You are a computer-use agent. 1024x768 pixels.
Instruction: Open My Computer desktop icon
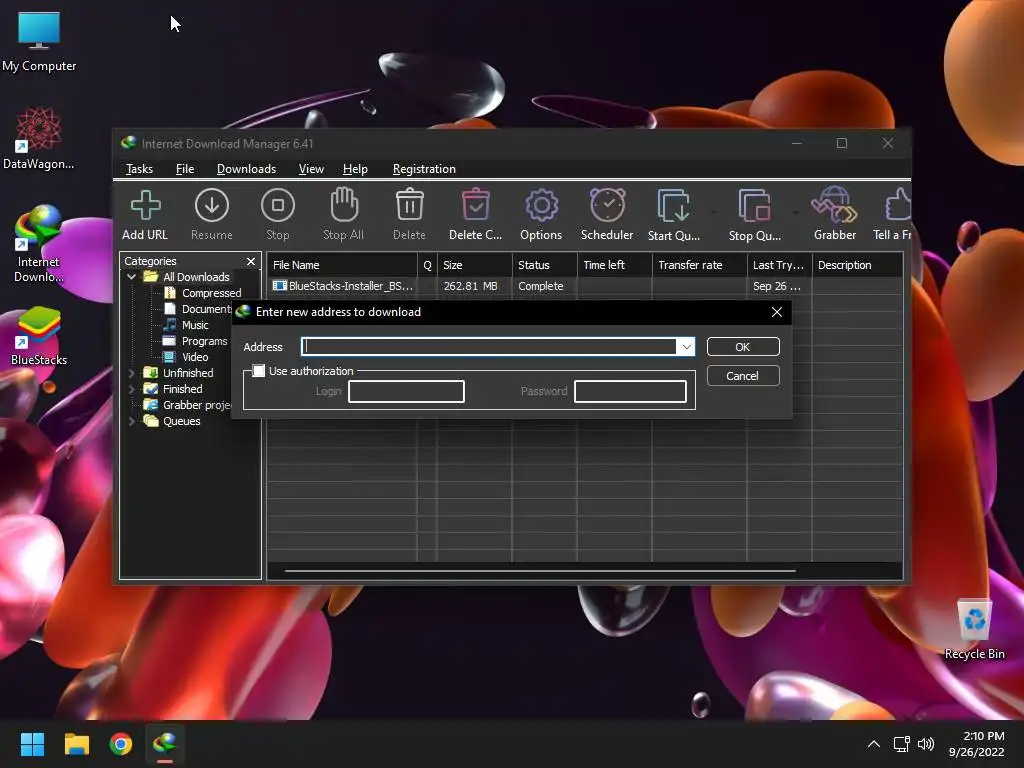tap(39, 40)
